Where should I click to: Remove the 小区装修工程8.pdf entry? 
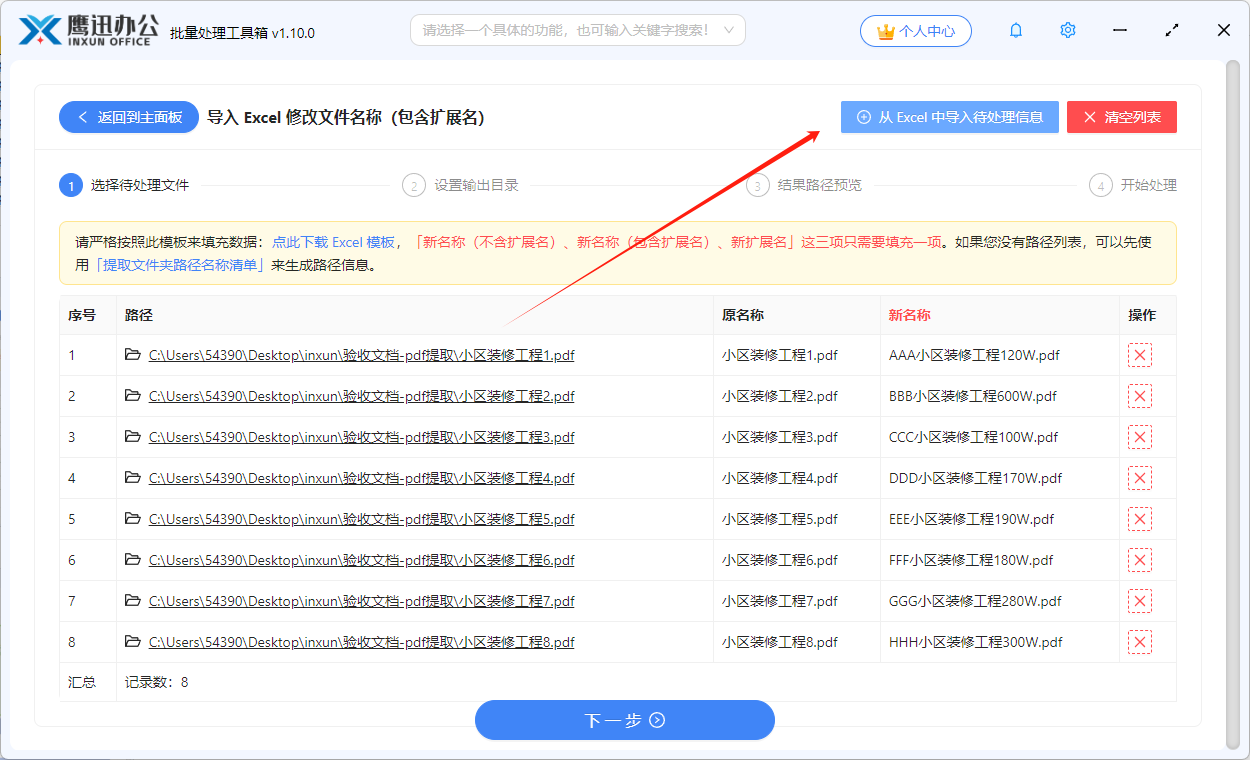[x=1139, y=642]
